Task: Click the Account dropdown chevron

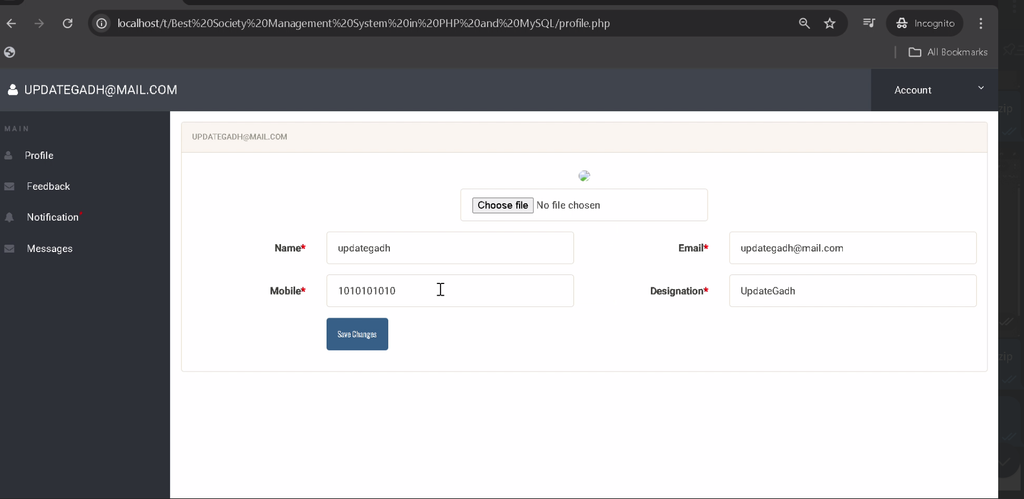Action: pyautogui.click(x=980, y=88)
